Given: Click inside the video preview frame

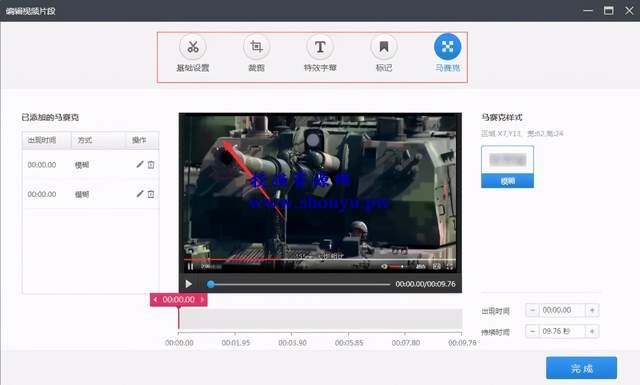Looking at the screenshot, I should point(320,192).
